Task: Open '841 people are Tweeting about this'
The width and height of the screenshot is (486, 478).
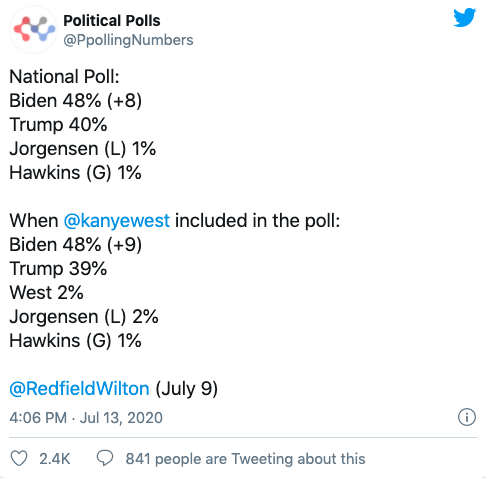Action: click(245, 459)
